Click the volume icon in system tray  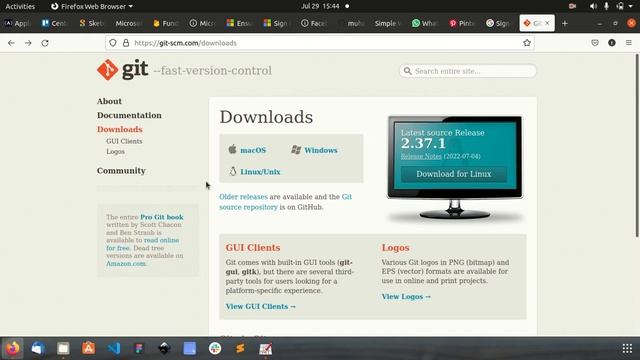pos(593,6)
